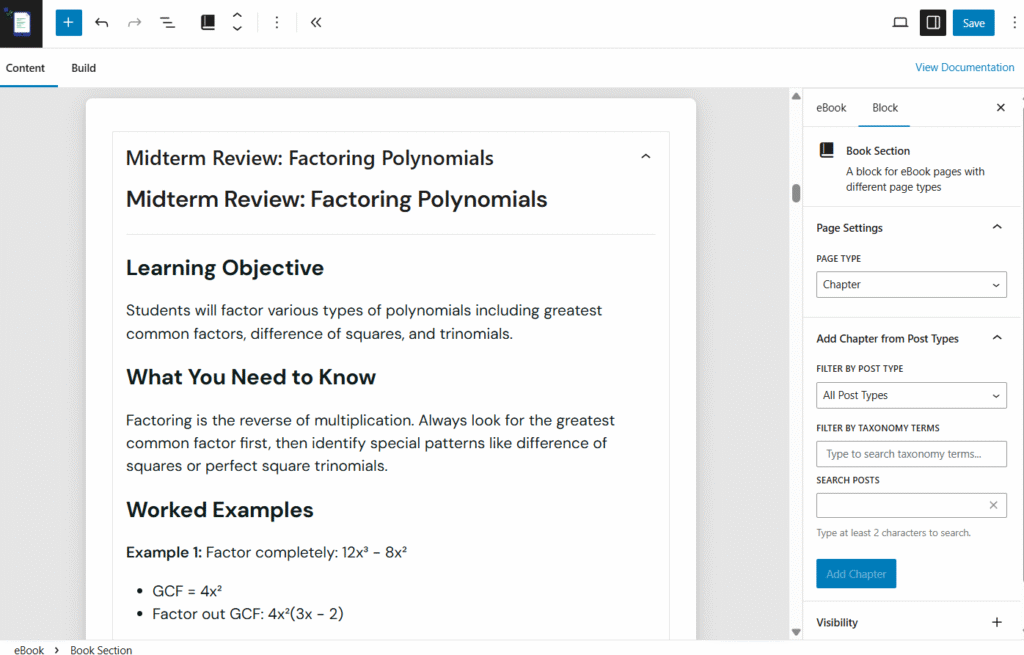Screen dimensions: 1024x655
Task: Collapse the Midterm Review chapter section
Action: click(645, 157)
